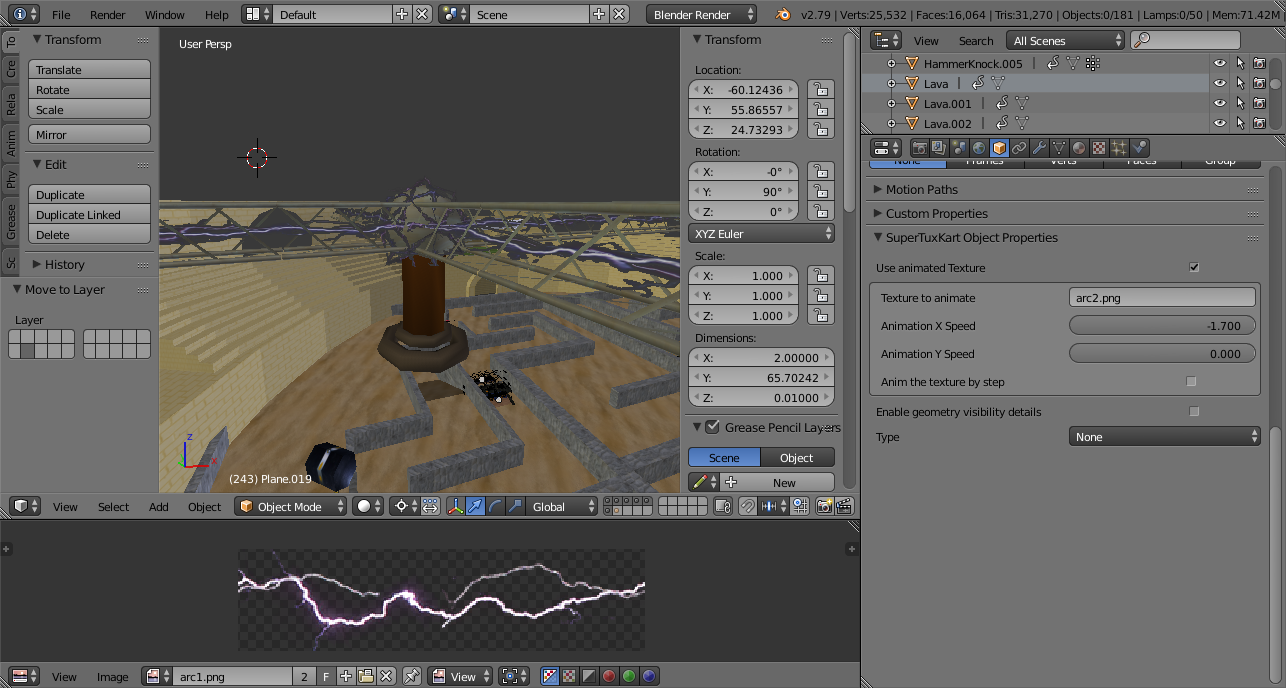
Task: Click the Animation X Speed slider
Action: pos(1162,326)
